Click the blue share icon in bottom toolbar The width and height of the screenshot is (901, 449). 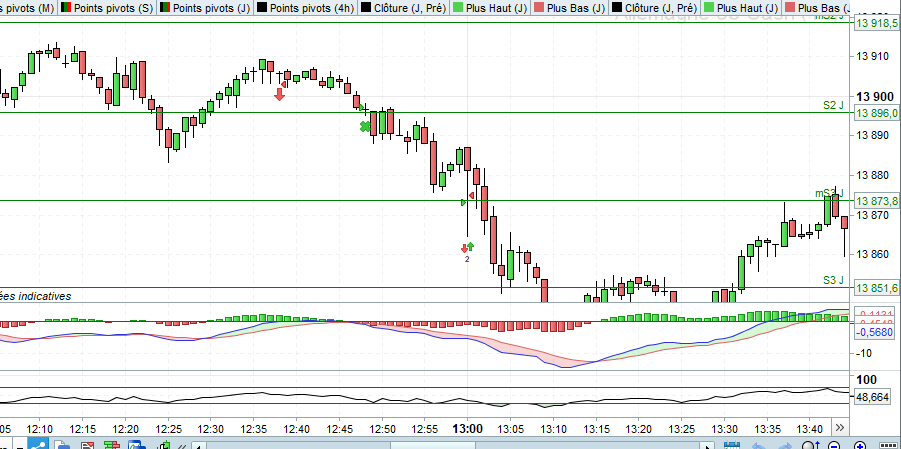click(40, 444)
